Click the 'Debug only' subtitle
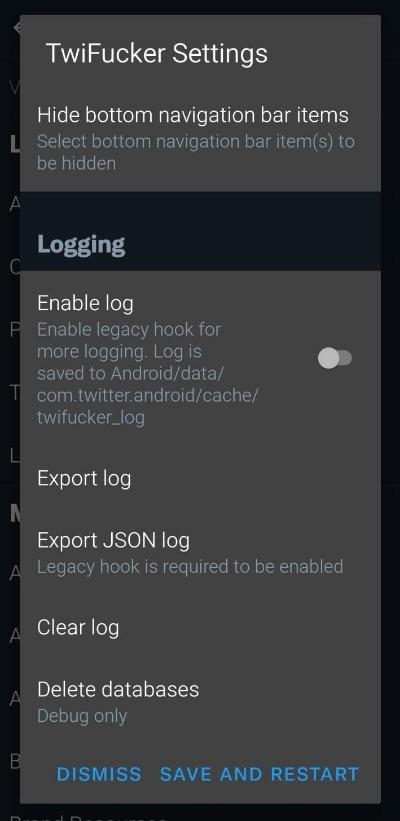 click(x=82, y=716)
